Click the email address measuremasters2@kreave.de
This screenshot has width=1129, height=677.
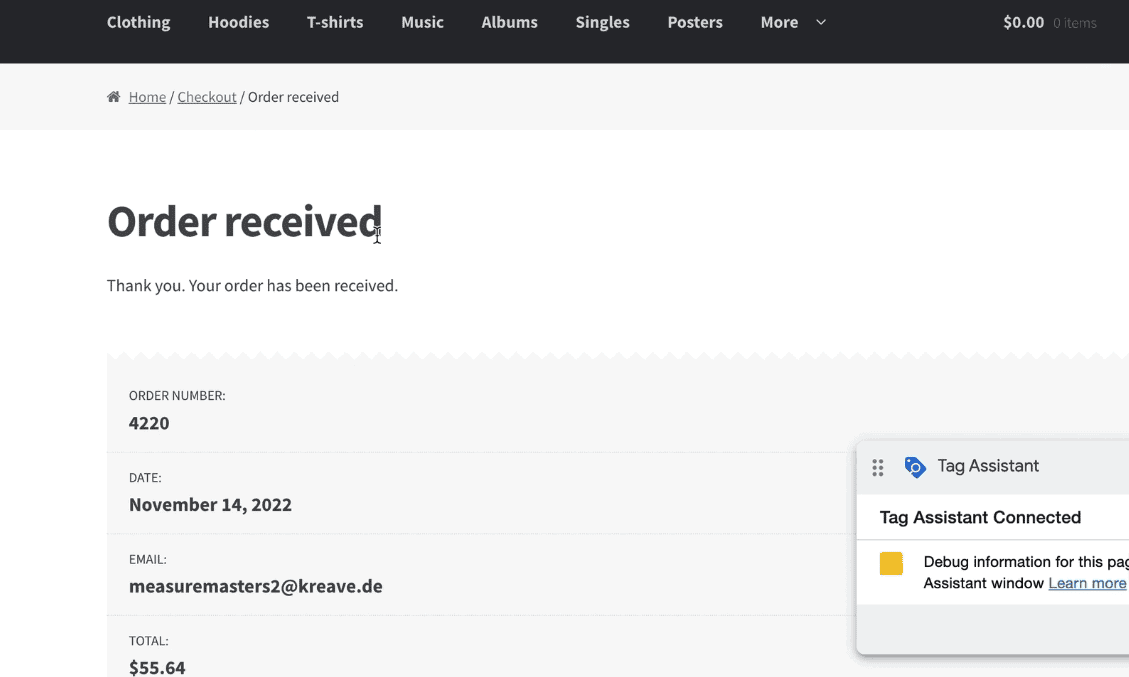[255, 586]
